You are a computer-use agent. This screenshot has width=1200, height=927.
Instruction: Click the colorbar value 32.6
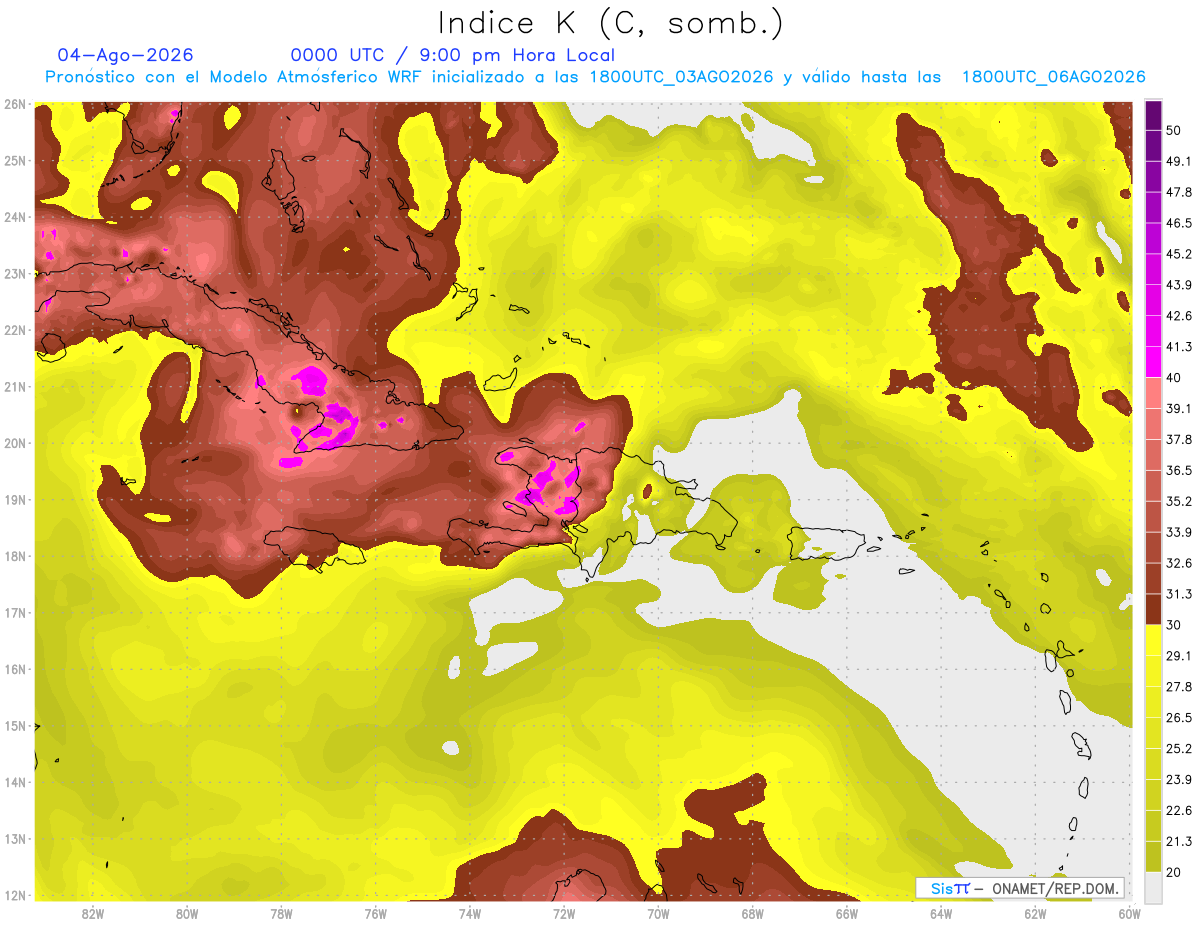[1179, 563]
